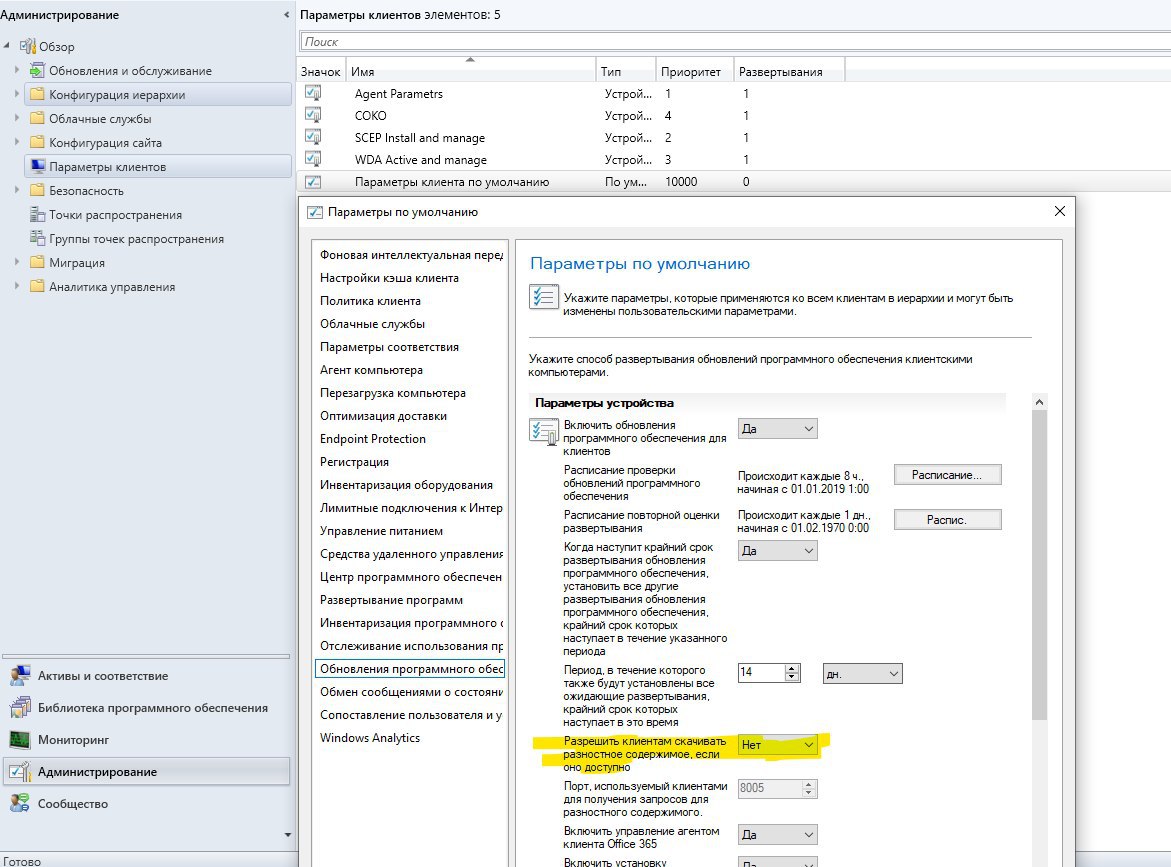Viewport: 1171px width, 867px height.
Task: Select Точки распространения tree item
Action: (x=115, y=214)
